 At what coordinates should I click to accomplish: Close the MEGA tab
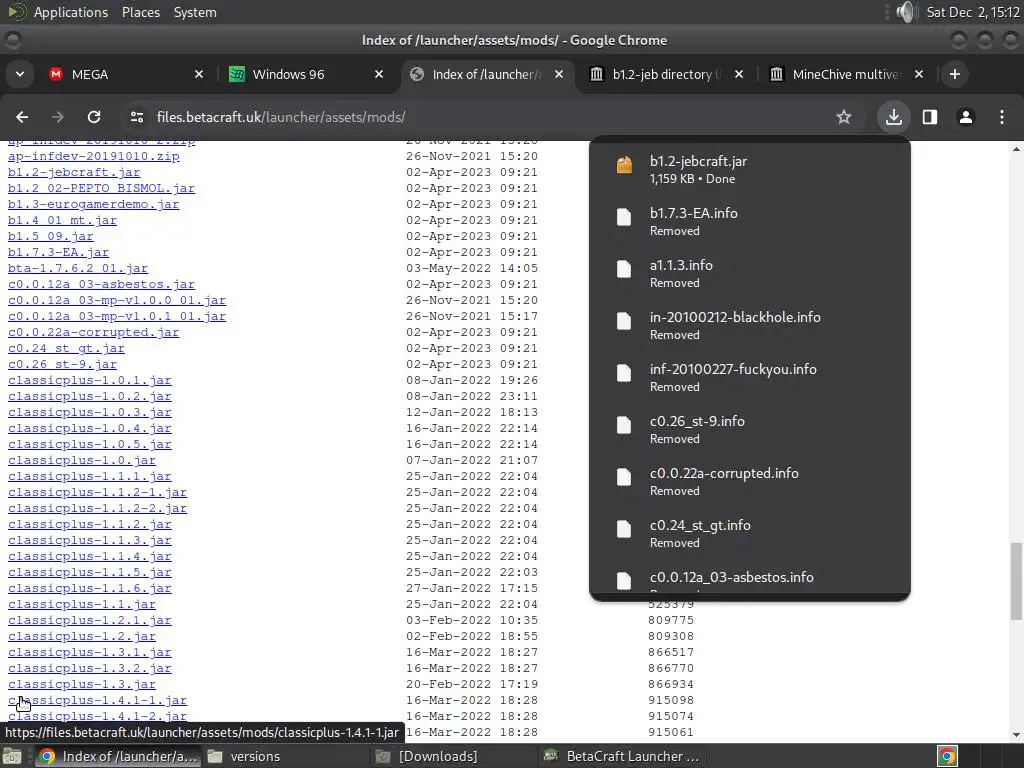199,74
